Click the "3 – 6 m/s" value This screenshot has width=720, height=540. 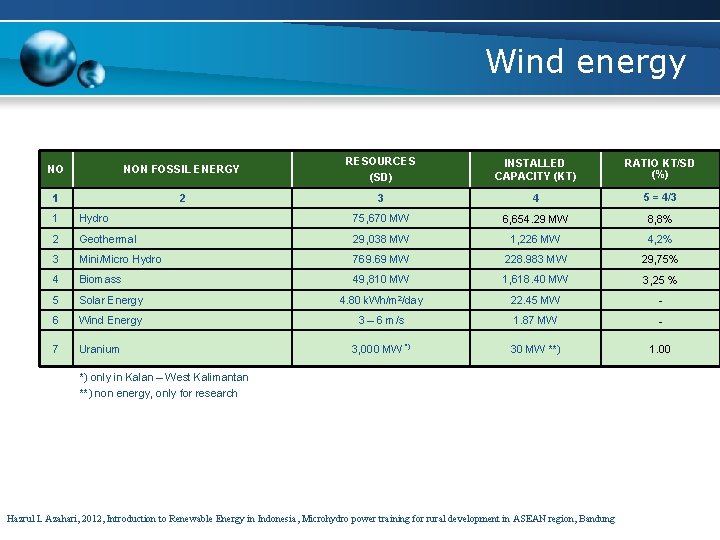[381, 320]
